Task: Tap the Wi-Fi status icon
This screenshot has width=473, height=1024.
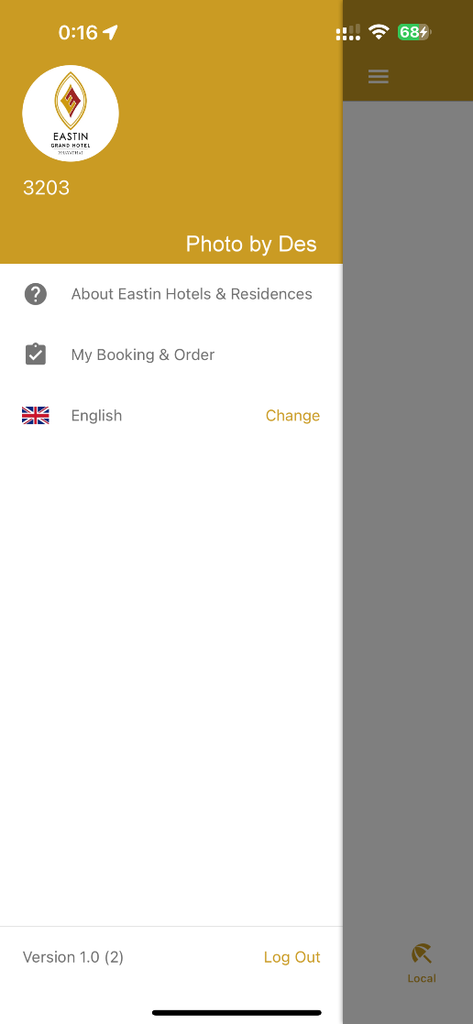Action: pos(378,32)
